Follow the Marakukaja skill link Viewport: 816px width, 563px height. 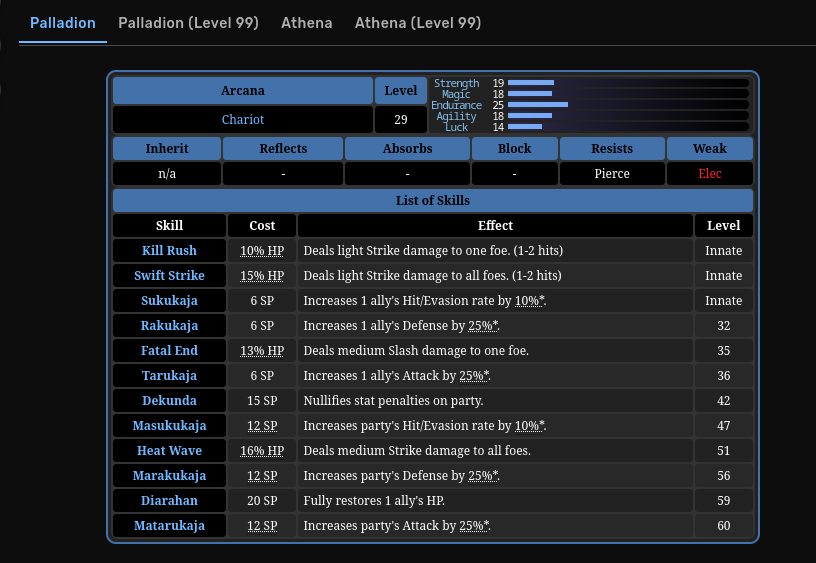point(169,476)
